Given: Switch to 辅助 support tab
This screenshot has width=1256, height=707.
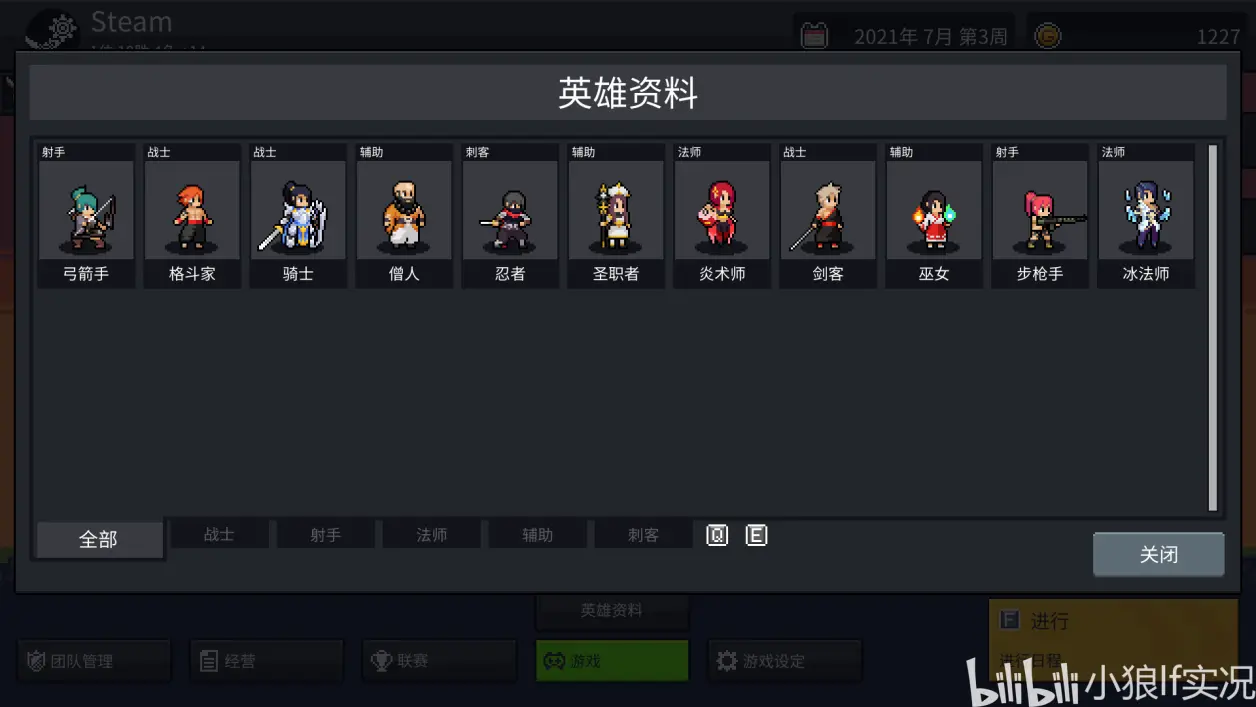Looking at the screenshot, I should pyautogui.click(x=537, y=535).
